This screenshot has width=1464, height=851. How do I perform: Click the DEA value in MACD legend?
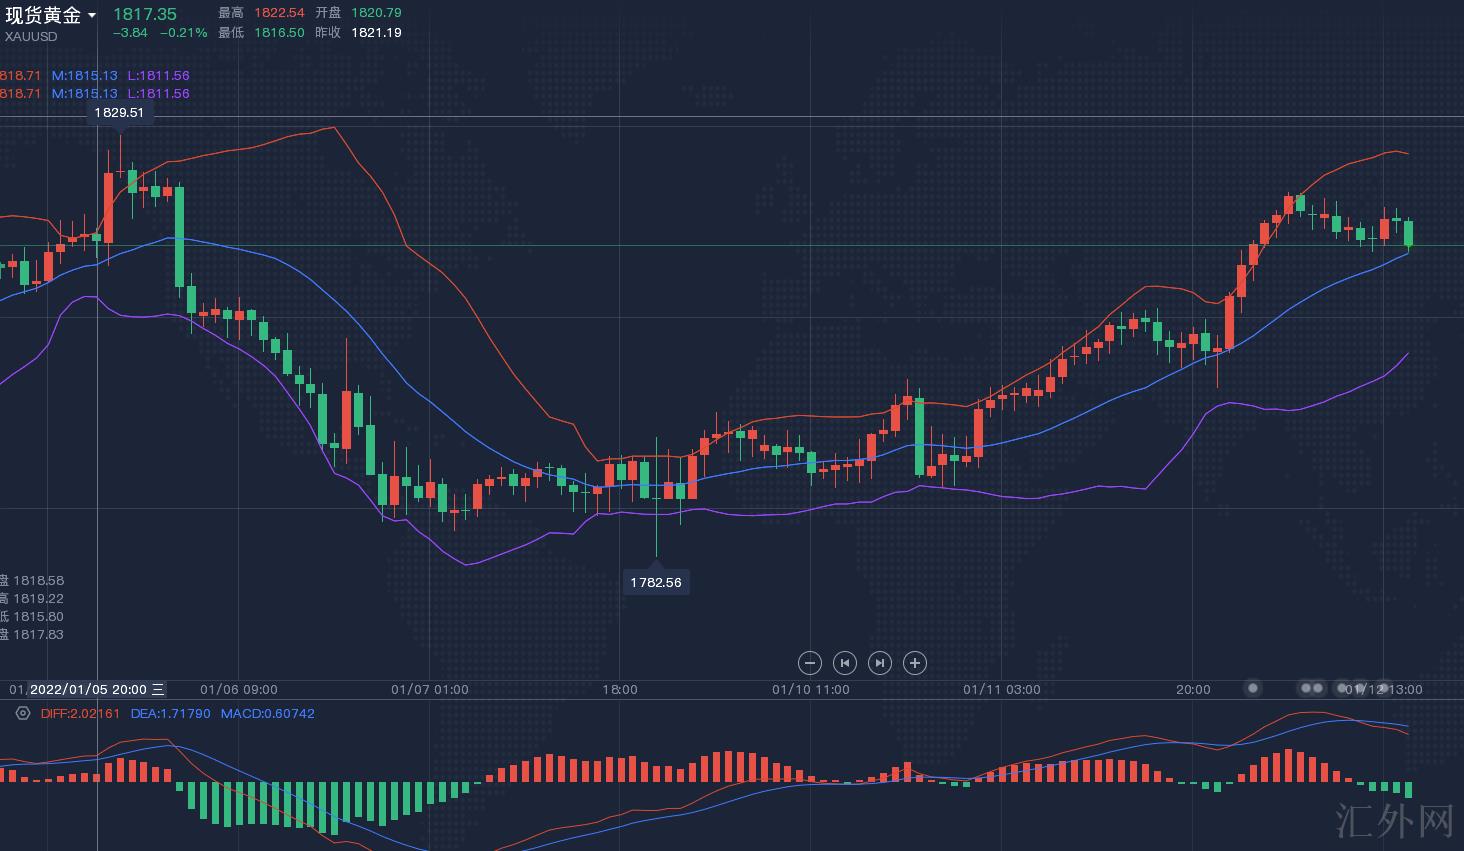pyautogui.click(x=170, y=713)
